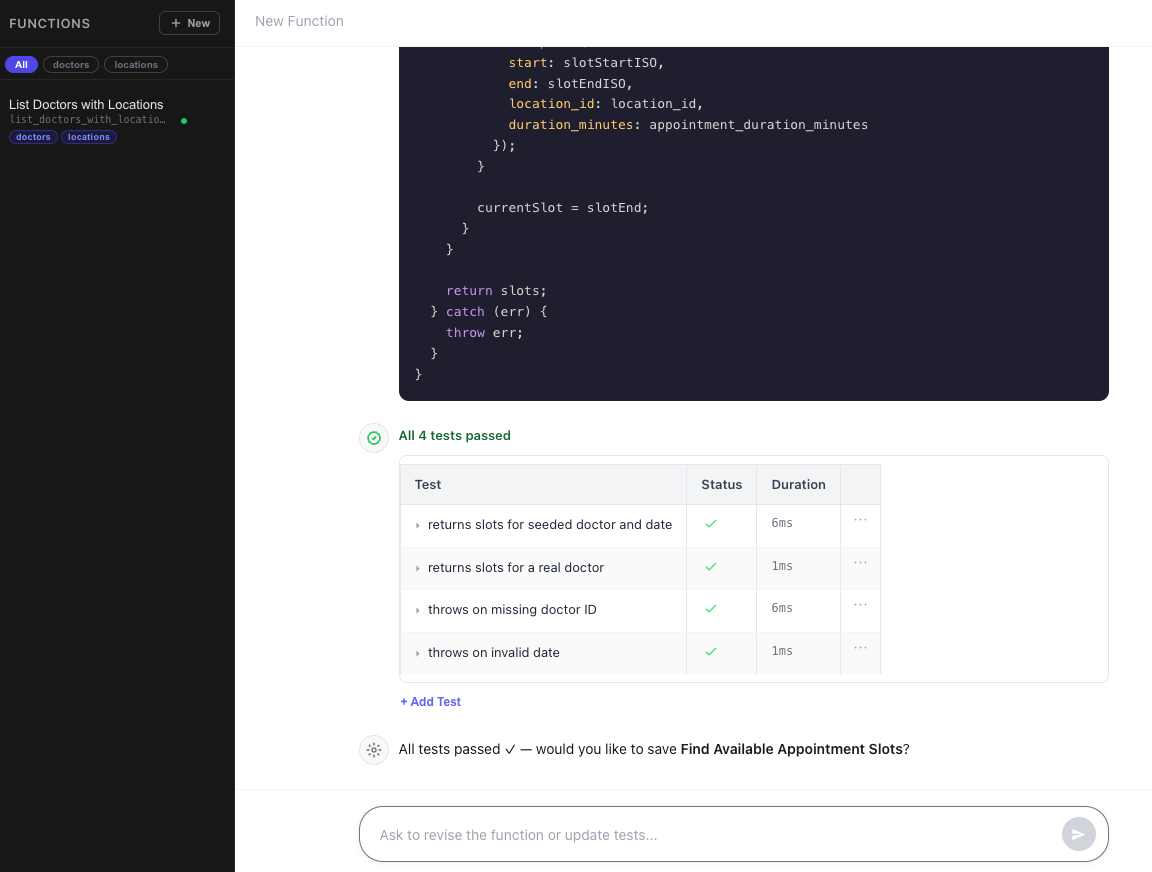Click the send message arrow icon
The image size is (1152, 872).
[x=1079, y=833]
